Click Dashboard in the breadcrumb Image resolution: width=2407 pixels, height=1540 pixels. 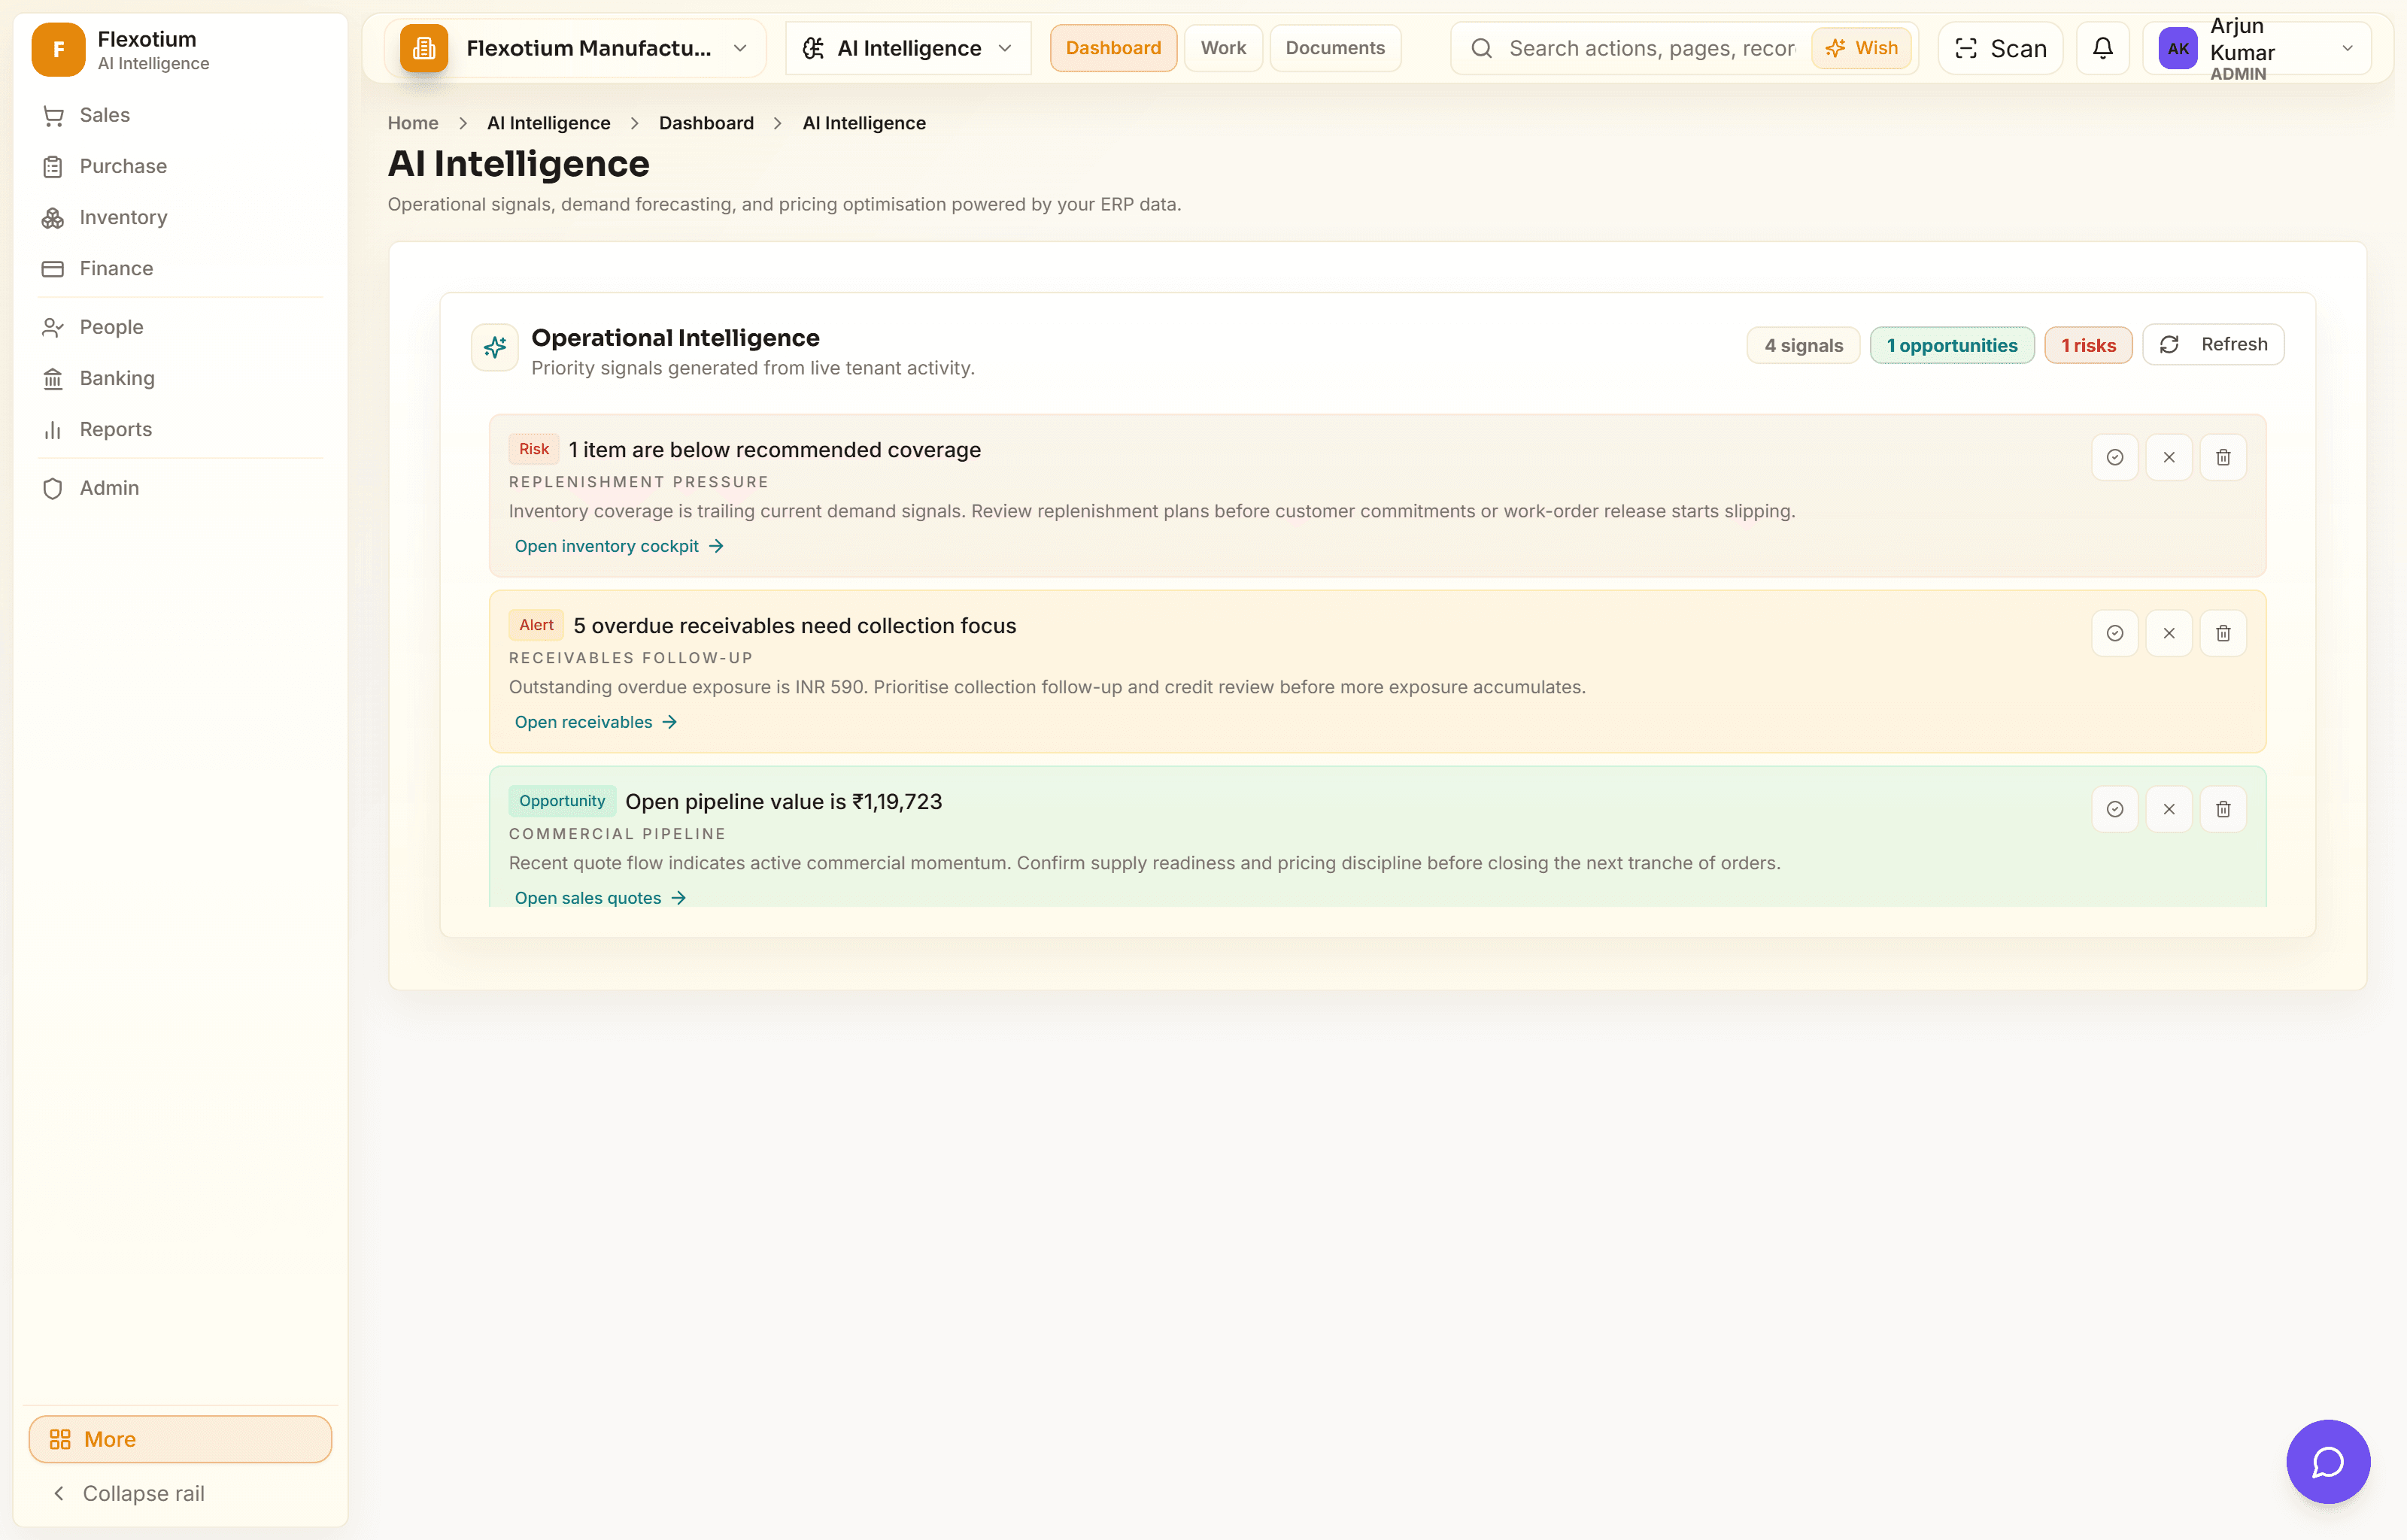point(706,123)
